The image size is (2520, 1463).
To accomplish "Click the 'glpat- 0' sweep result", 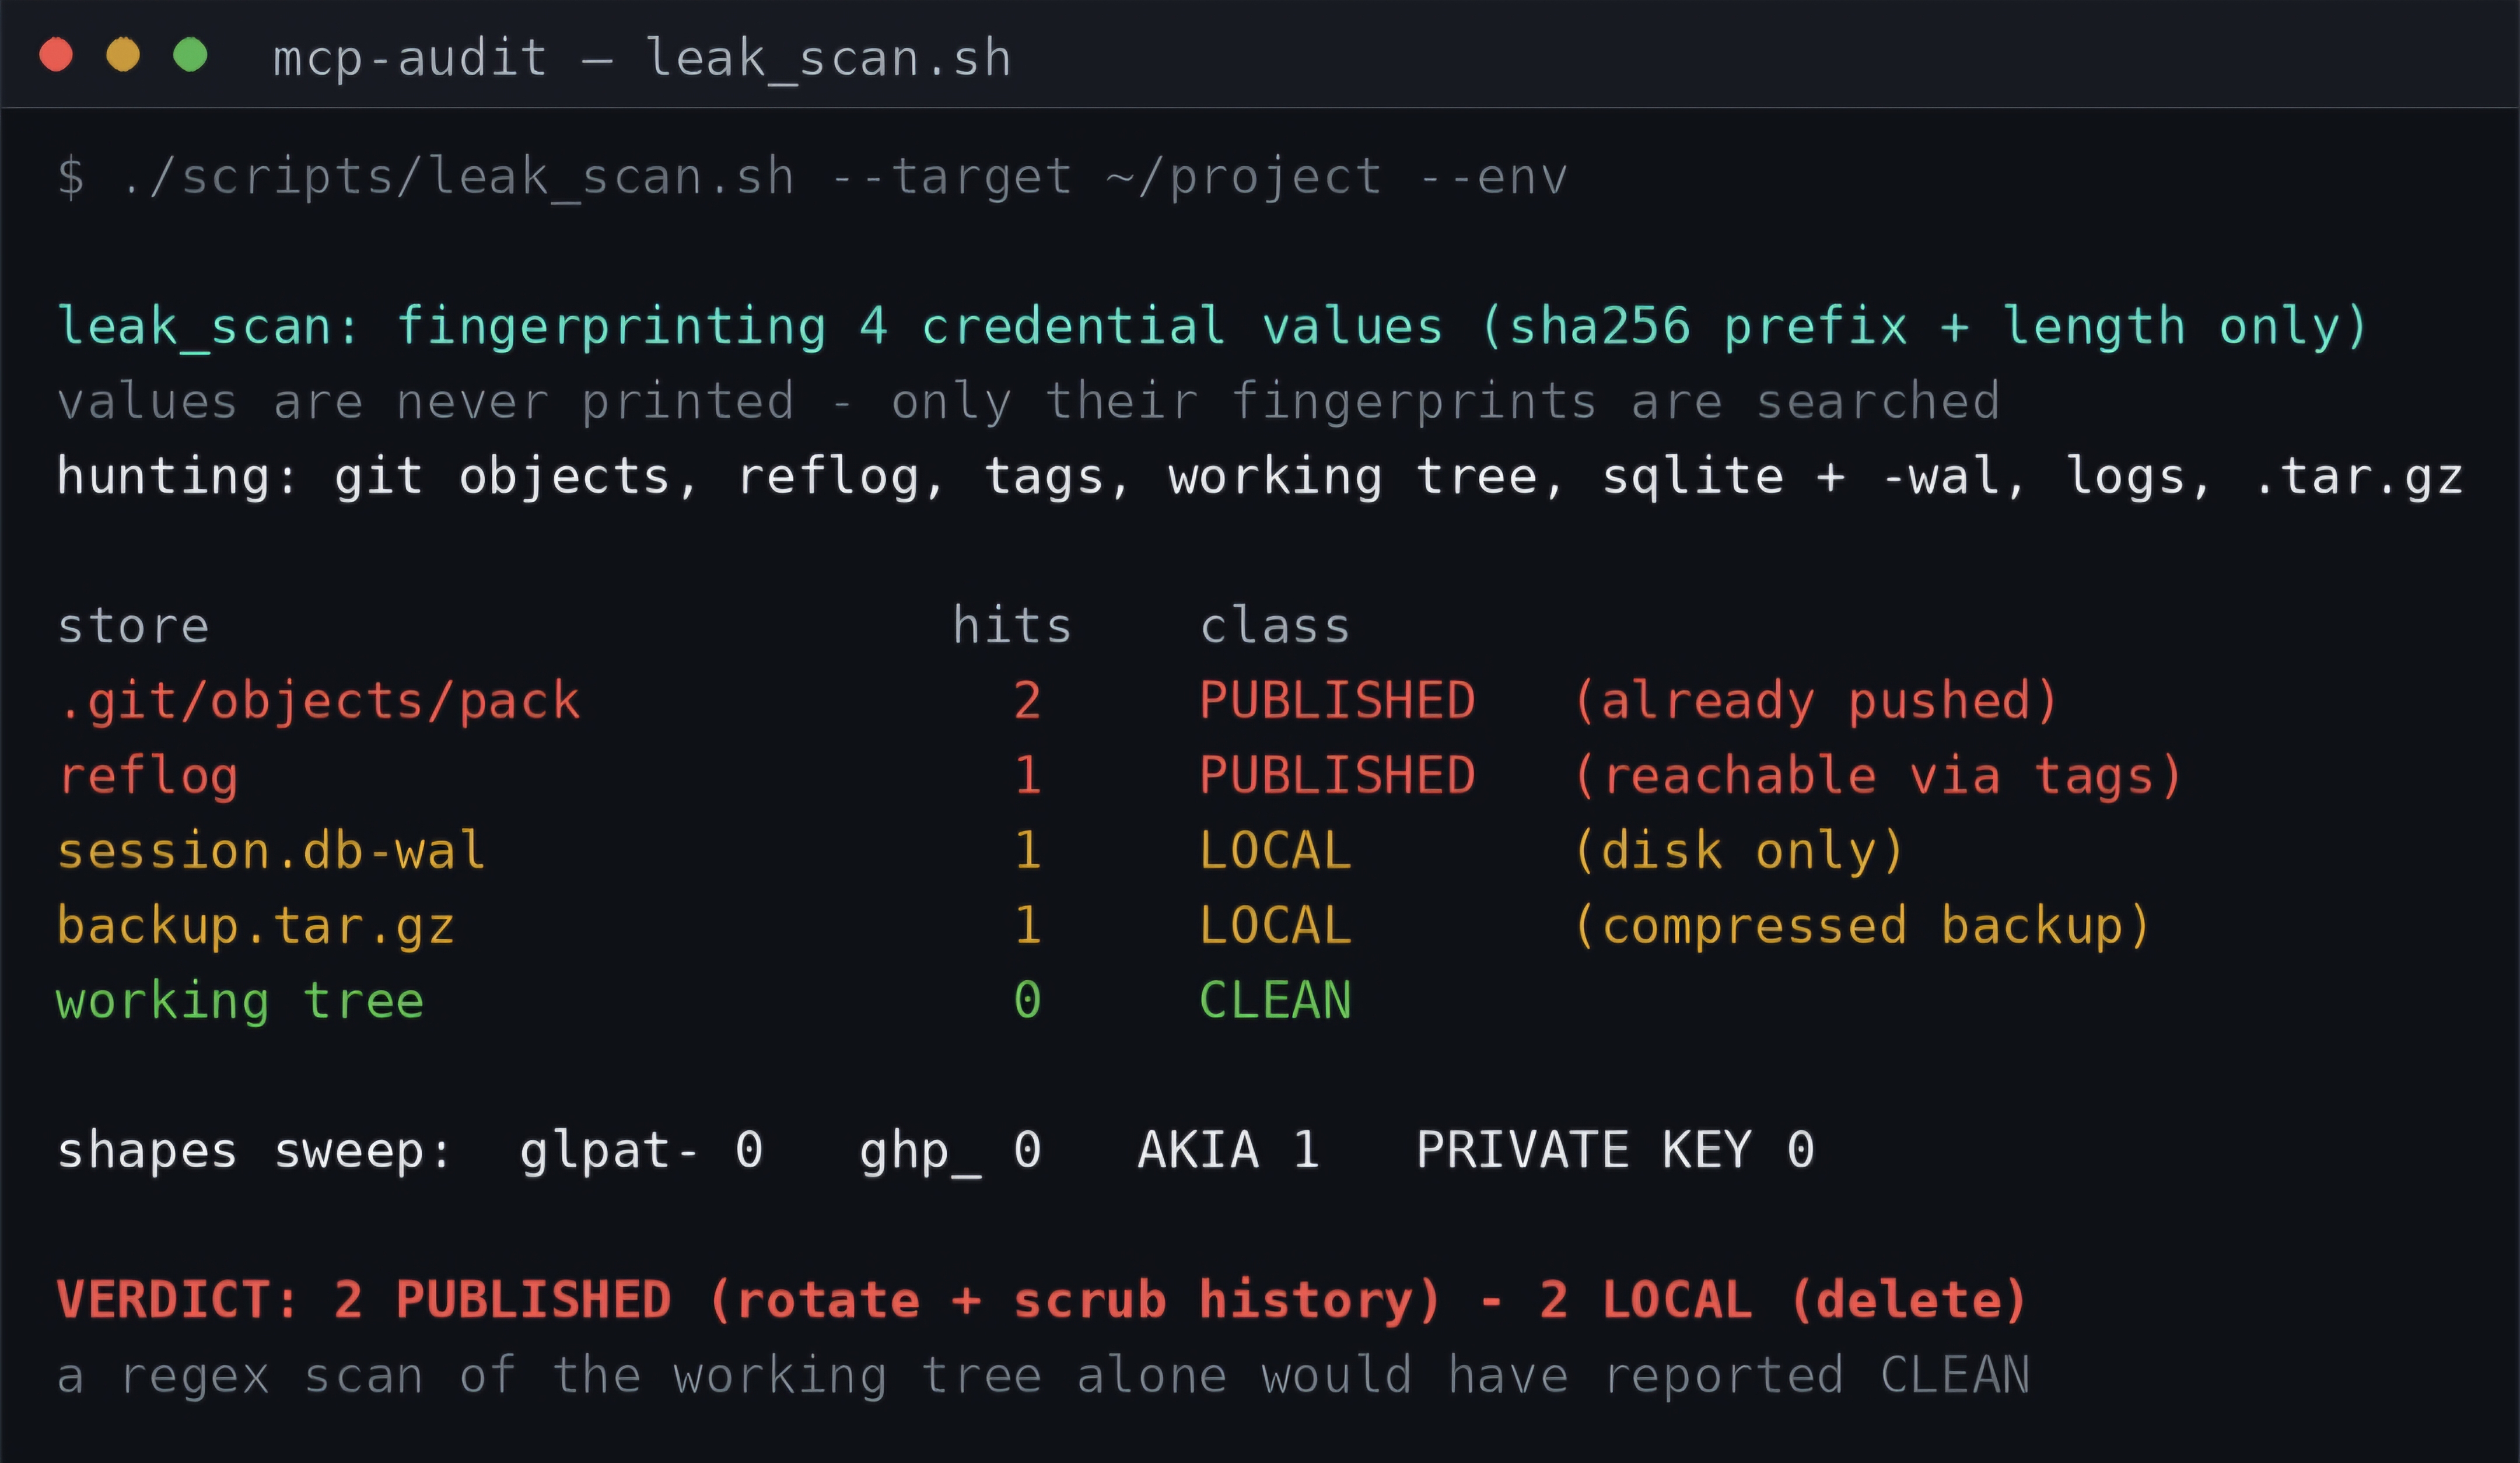I will click(x=641, y=1152).
